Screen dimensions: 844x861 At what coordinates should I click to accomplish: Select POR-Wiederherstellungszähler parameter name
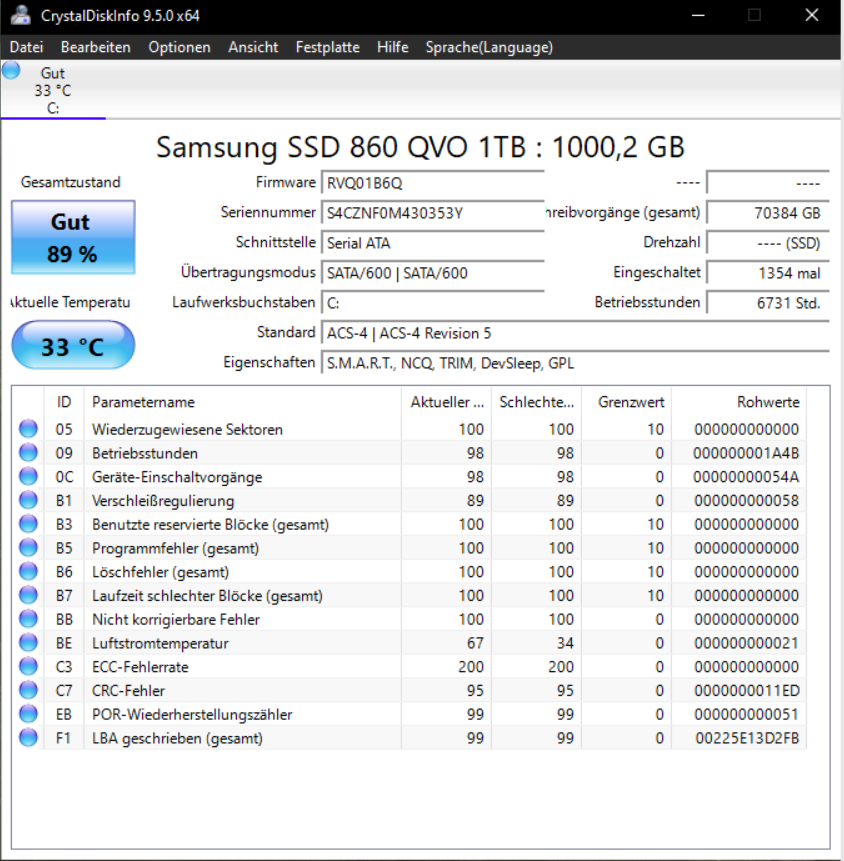[192, 714]
